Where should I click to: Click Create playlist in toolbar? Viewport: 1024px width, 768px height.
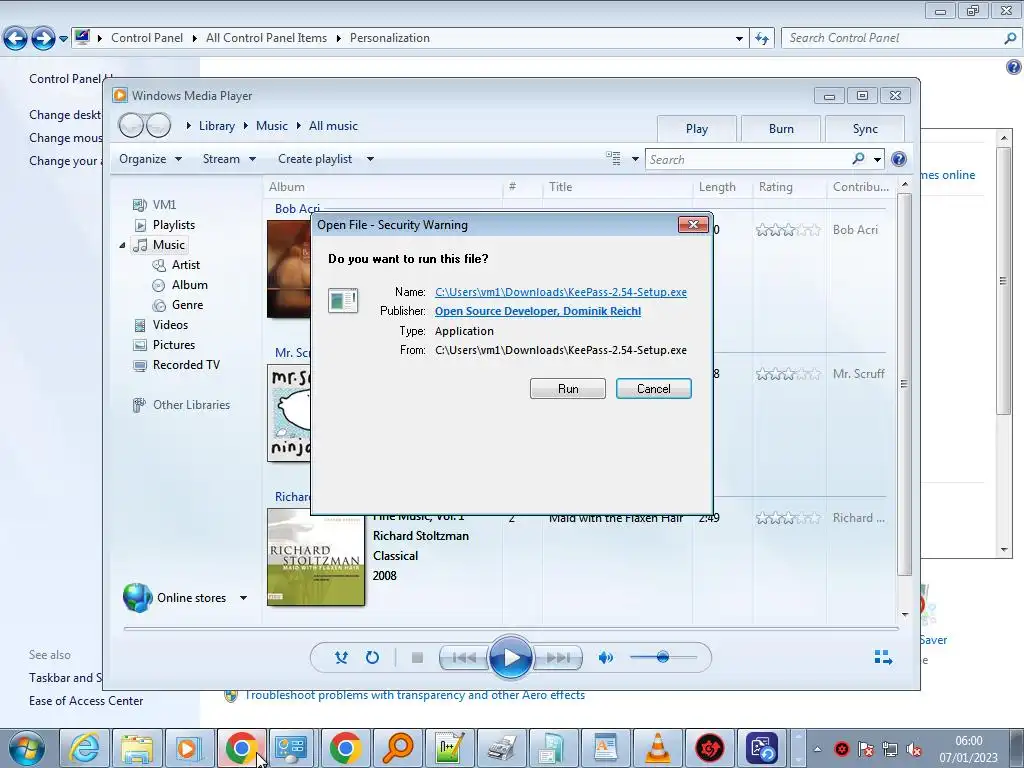click(315, 159)
